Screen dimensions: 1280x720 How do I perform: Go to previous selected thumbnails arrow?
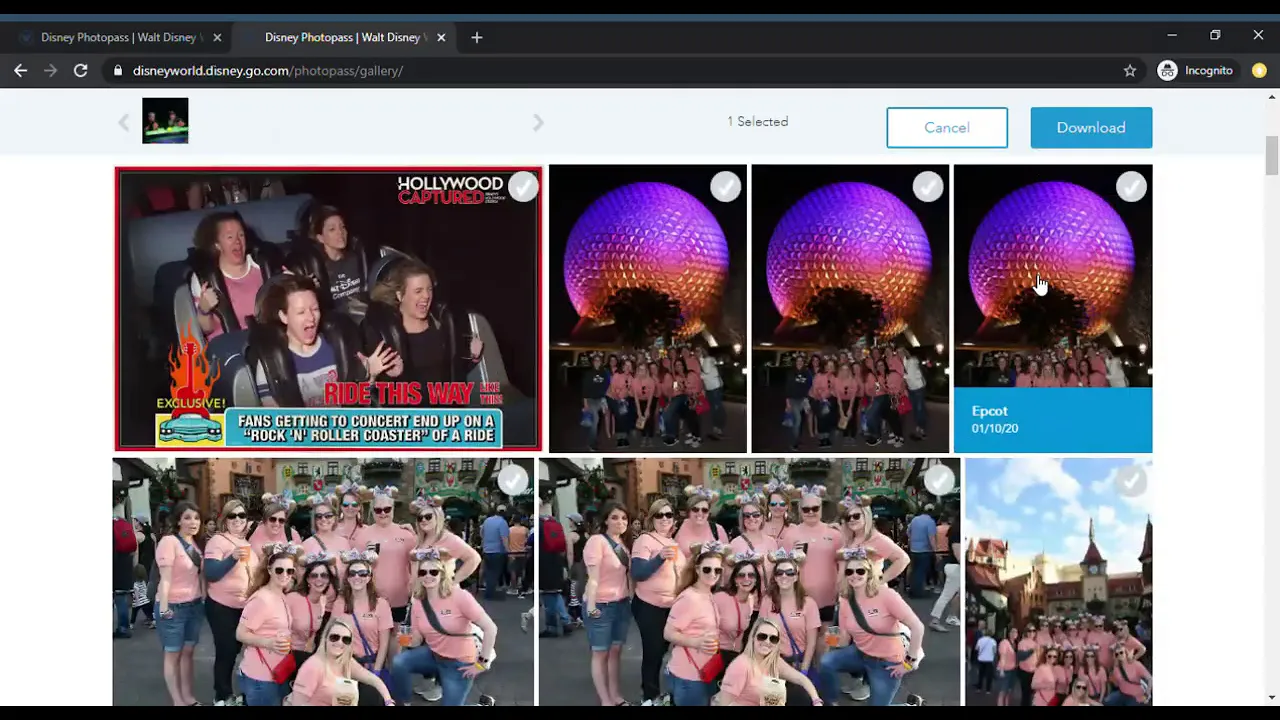tap(123, 122)
